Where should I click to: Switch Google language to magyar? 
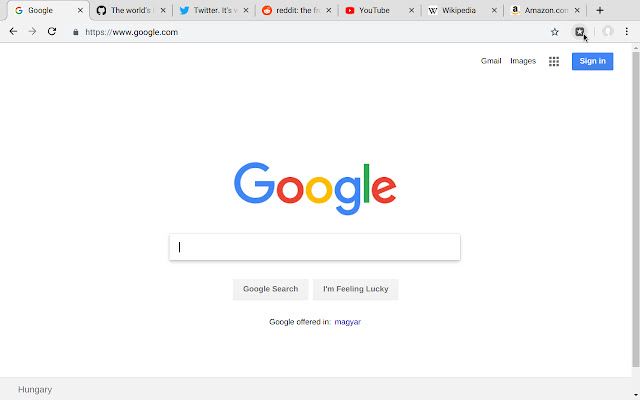(x=348, y=322)
